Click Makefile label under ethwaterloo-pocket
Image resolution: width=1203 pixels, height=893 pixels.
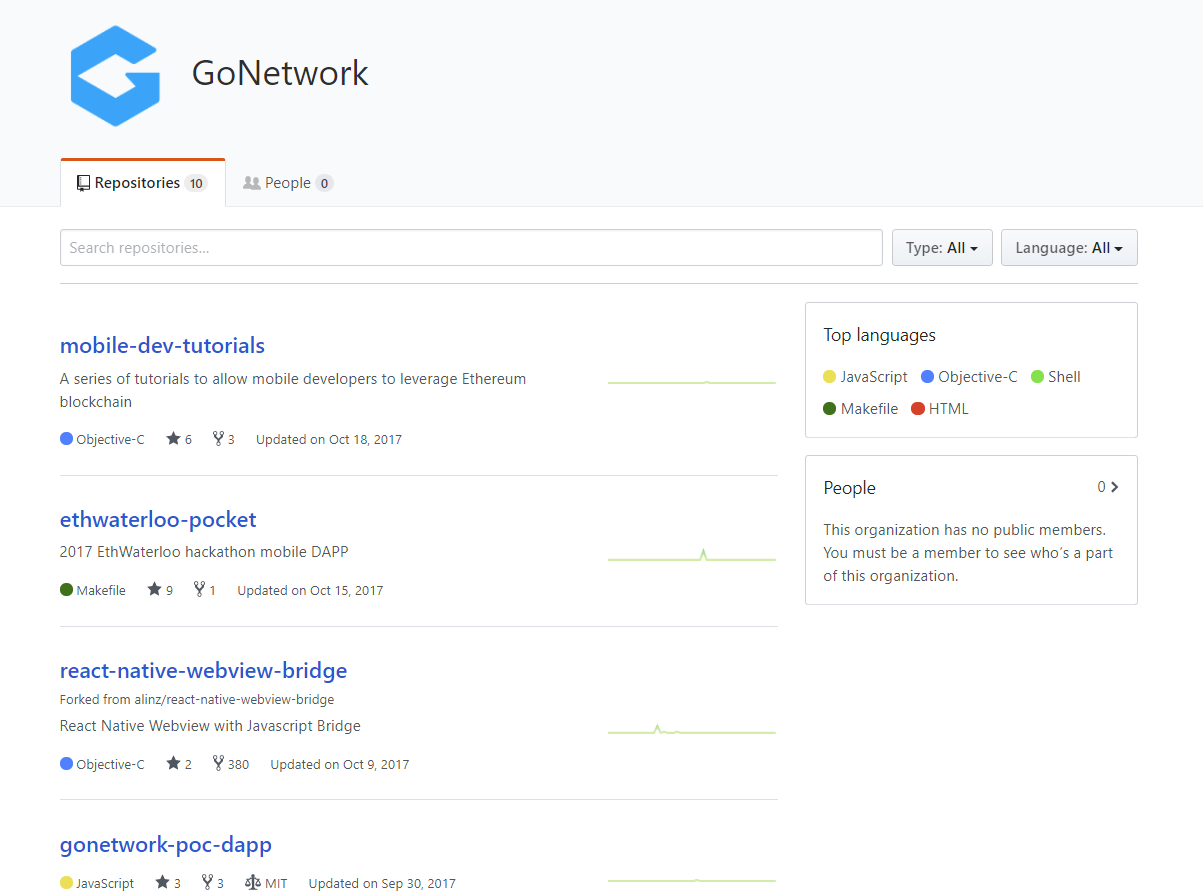point(101,590)
